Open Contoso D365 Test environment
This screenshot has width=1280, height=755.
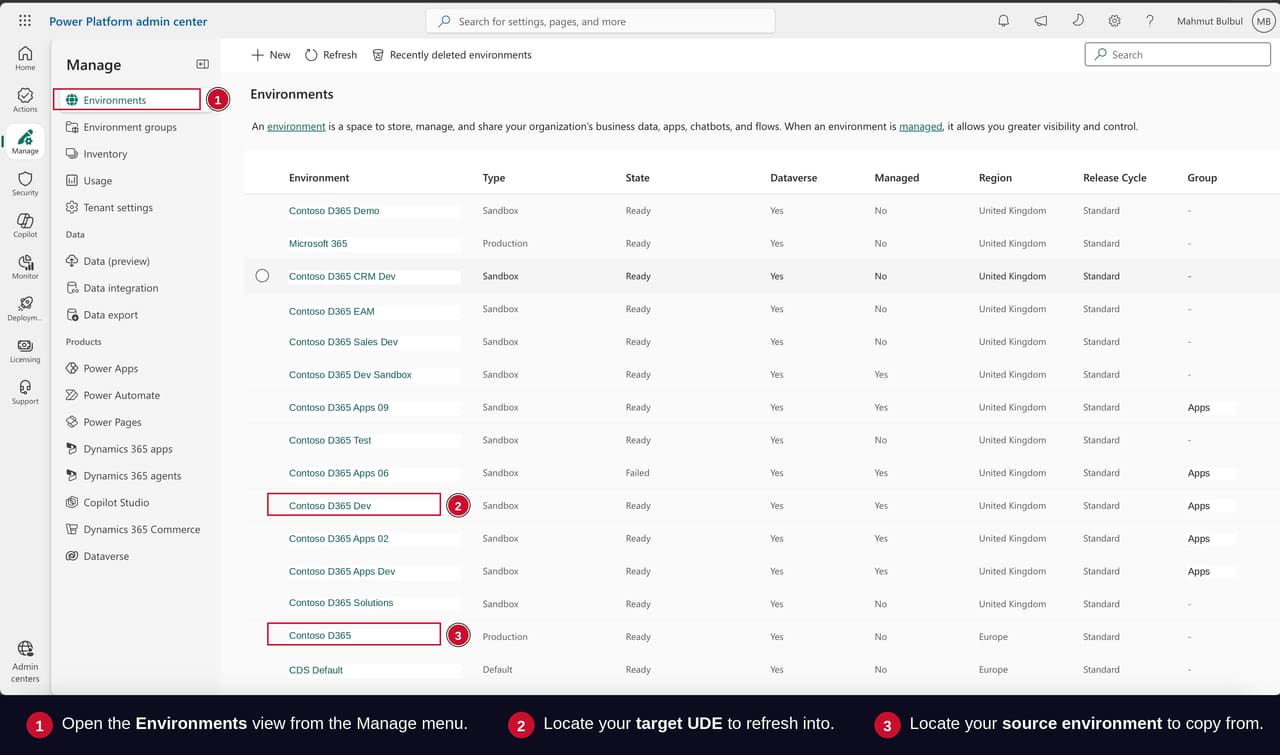[330, 440]
